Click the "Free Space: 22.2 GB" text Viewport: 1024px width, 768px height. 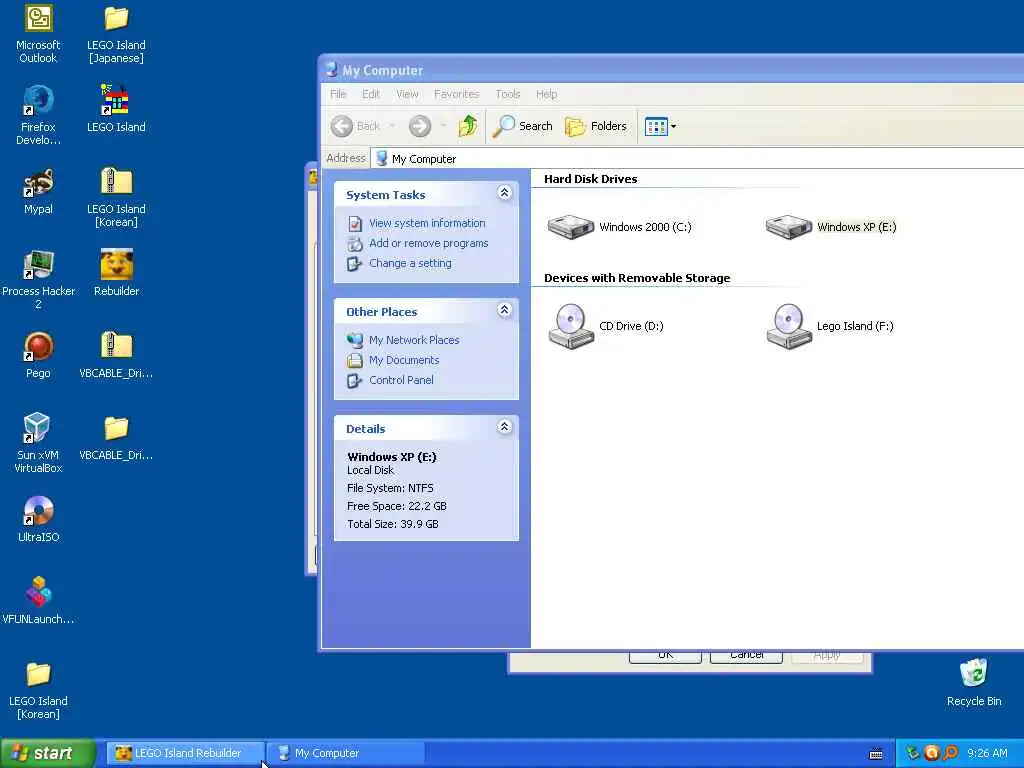coord(396,506)
